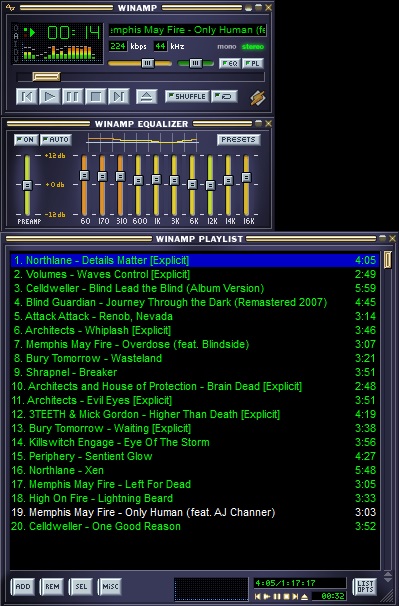Click the 16K equalizer band slider
Image resolution: width=399 pixels, height=606 pixels.
(x=246, y=177)
